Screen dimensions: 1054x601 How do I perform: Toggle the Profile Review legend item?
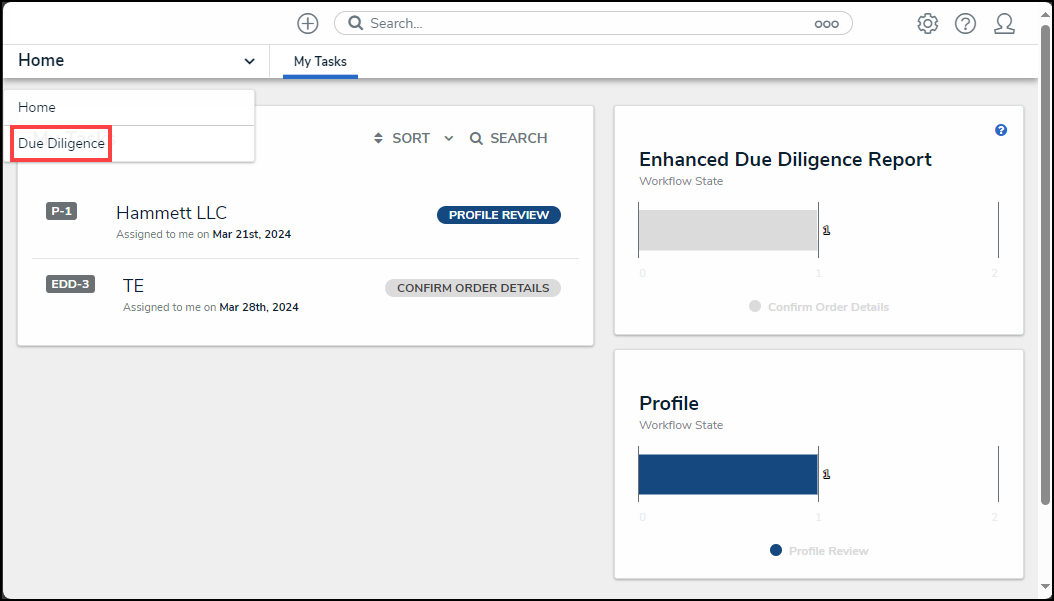click(819, 551)
